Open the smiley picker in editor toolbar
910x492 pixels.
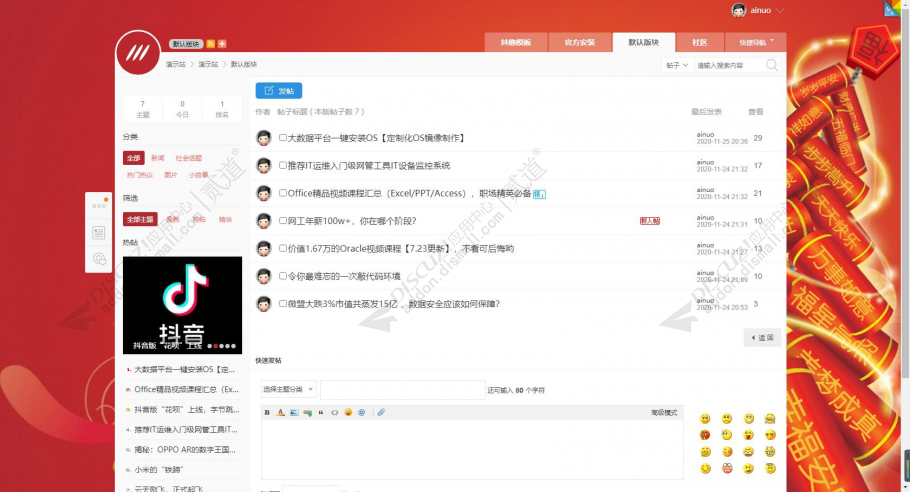pos(348,413)
